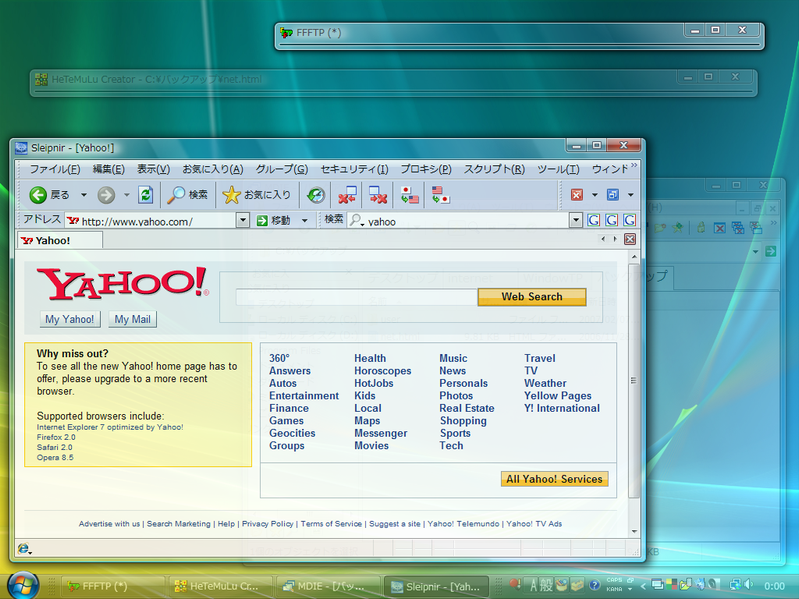Open ツール(T) menu
The height and width of the screenshot is (599, 799).
558,169
